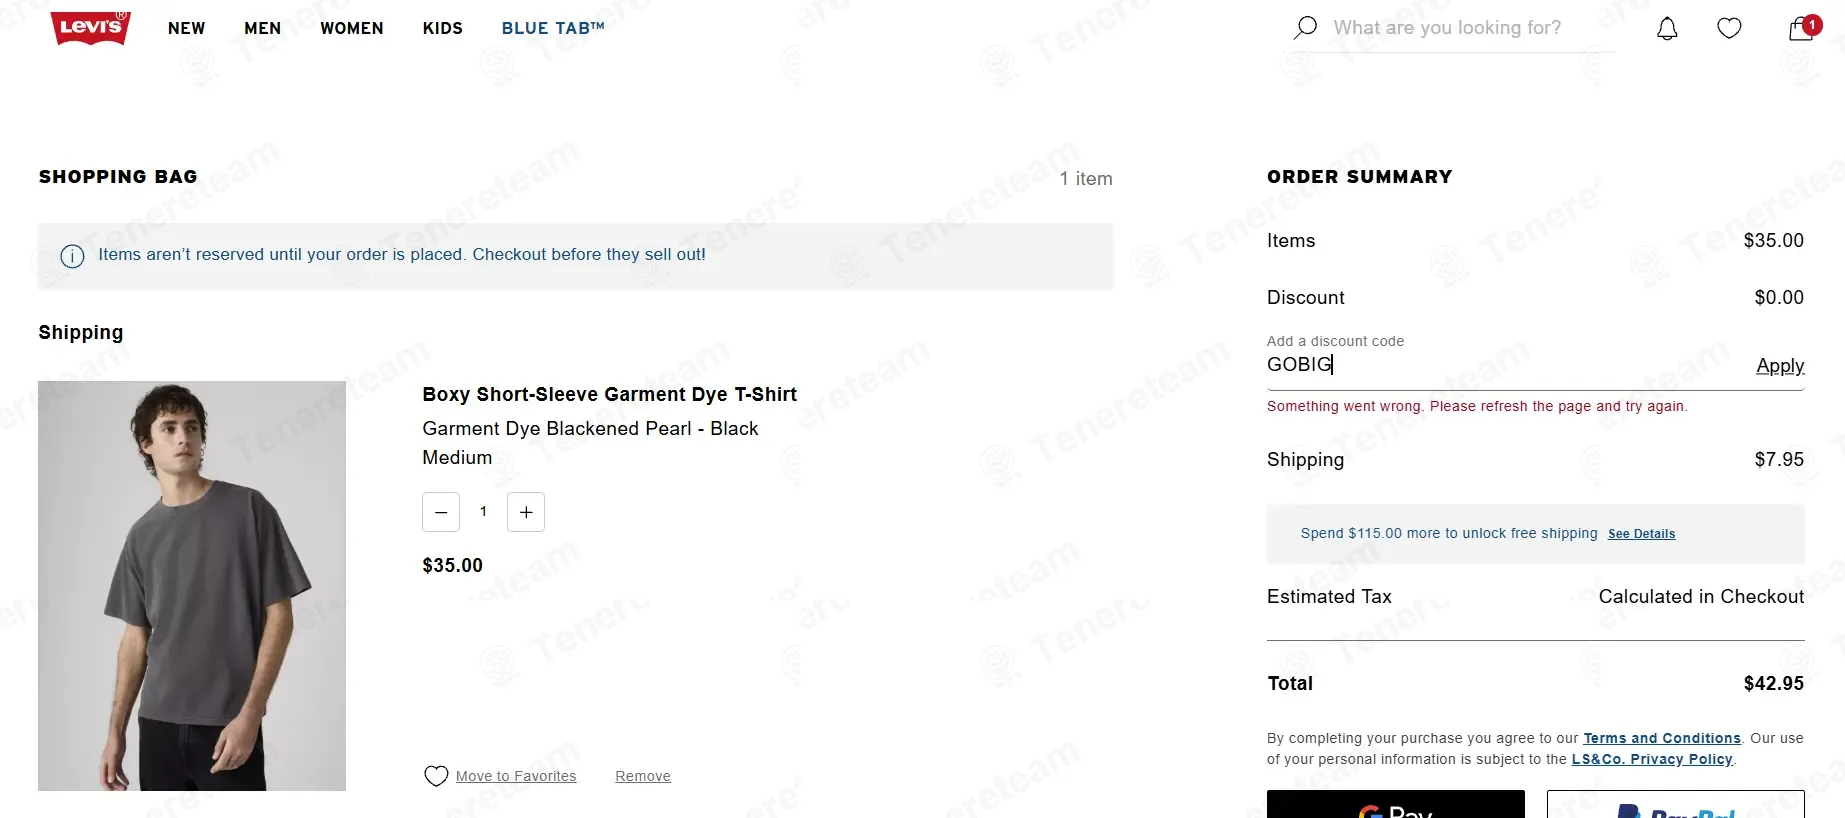Open the MEN menu

point(263,28)
